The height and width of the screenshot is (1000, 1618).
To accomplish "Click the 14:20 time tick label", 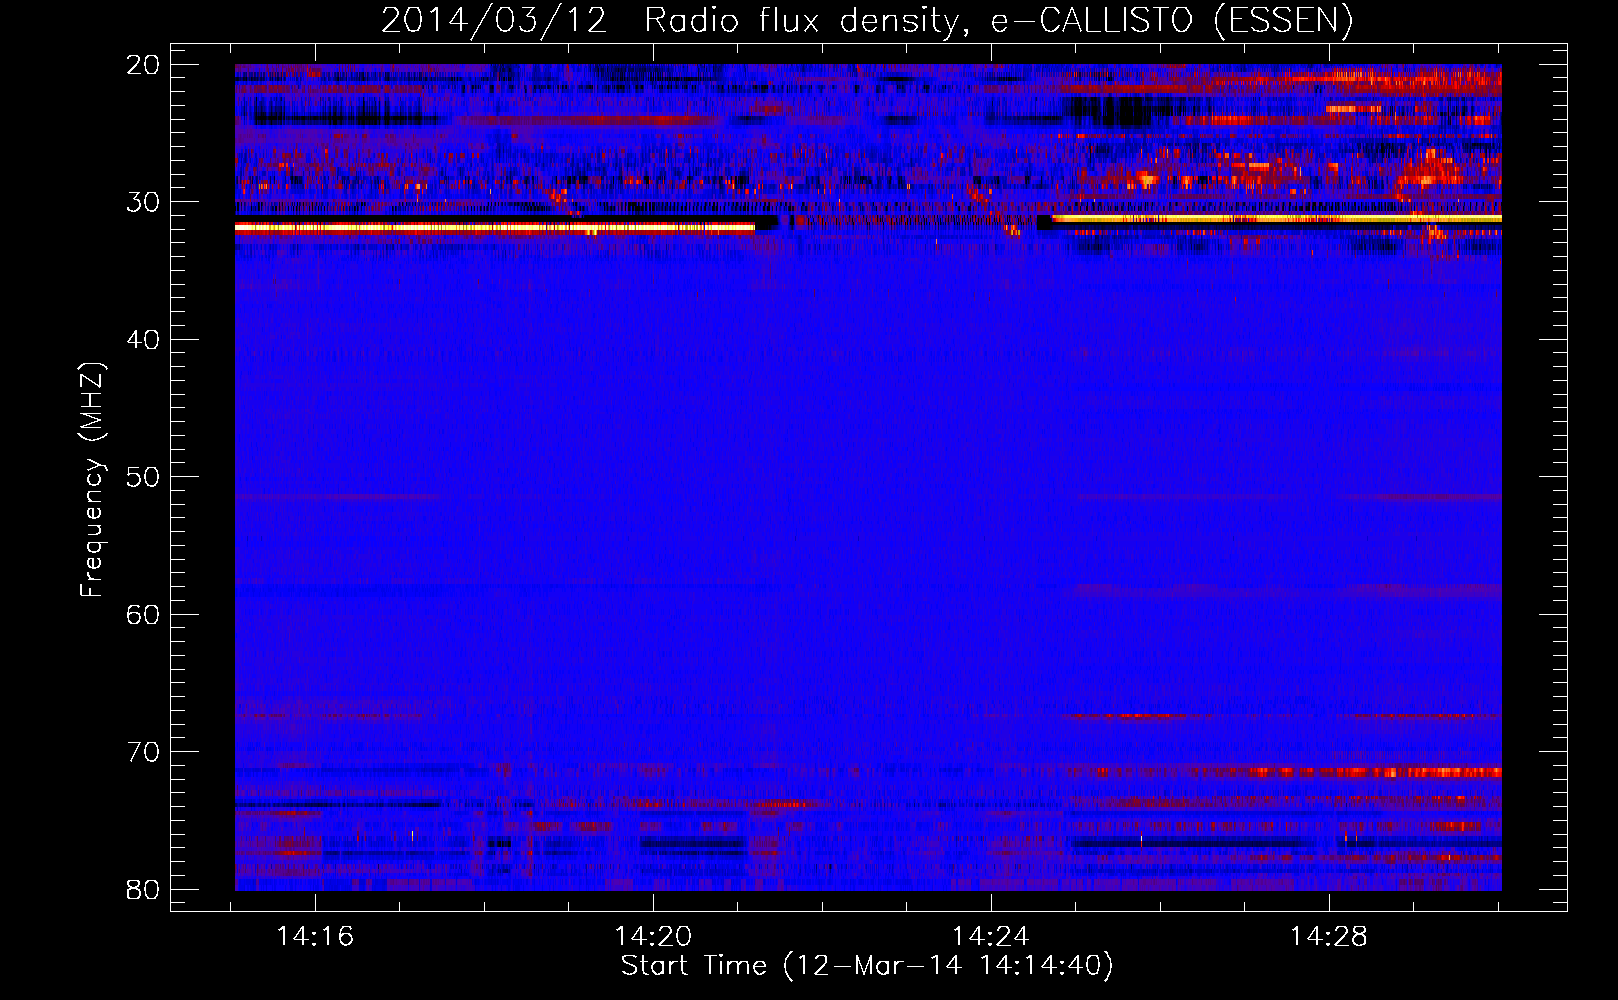I will coord(653,937).
